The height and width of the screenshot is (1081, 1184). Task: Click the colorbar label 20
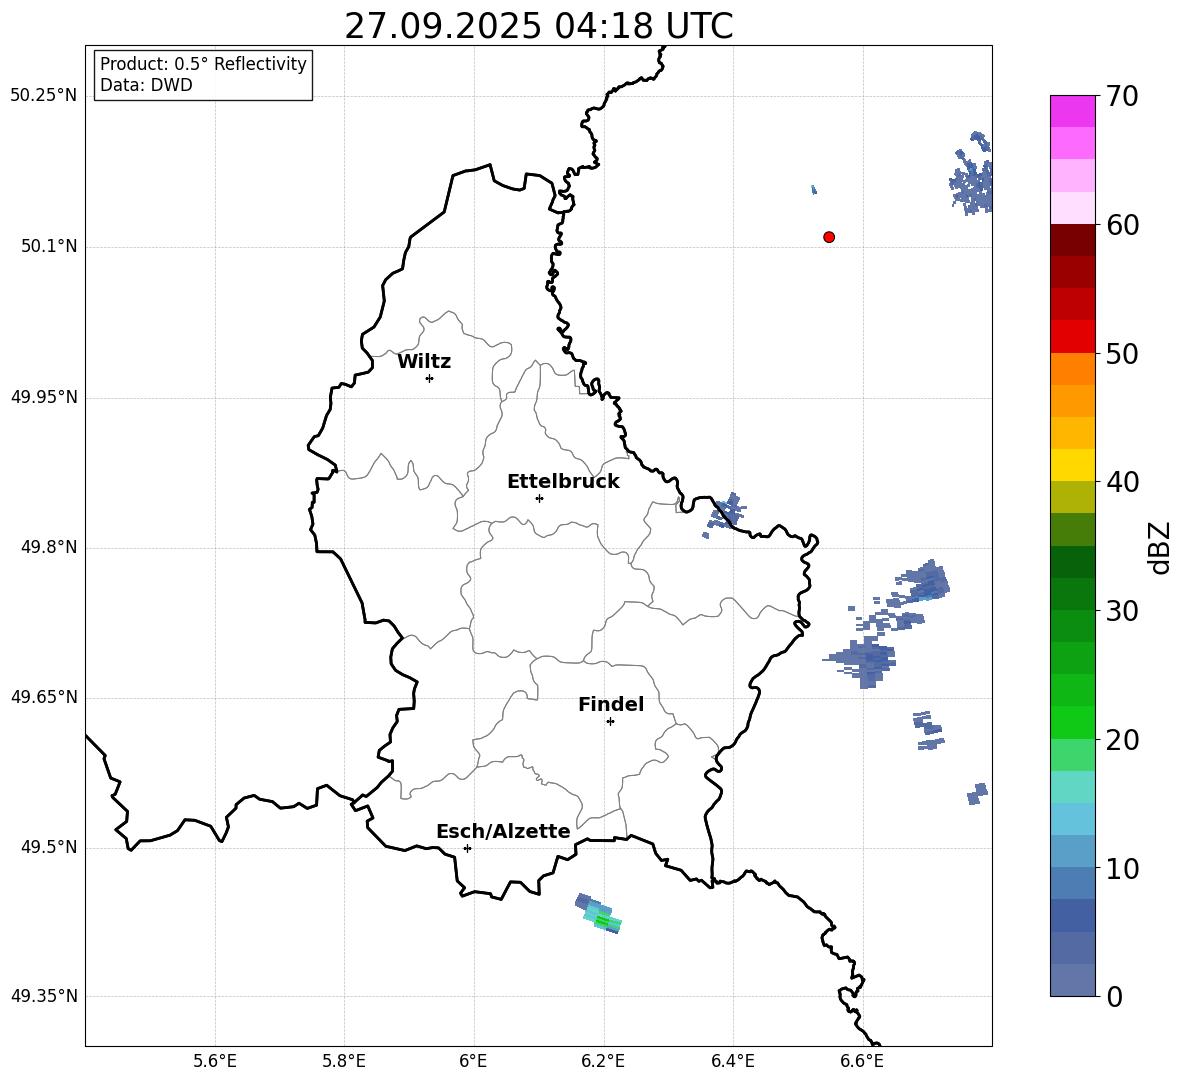point(1122,739)
